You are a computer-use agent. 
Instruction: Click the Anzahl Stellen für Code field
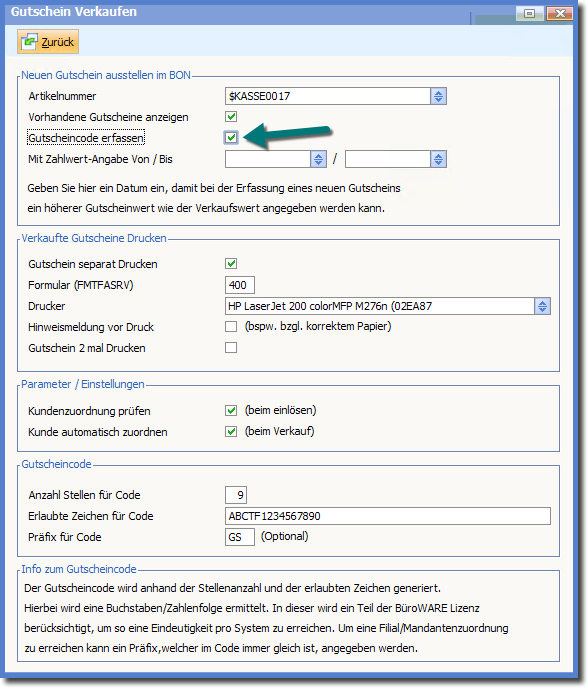click(236, 495)
